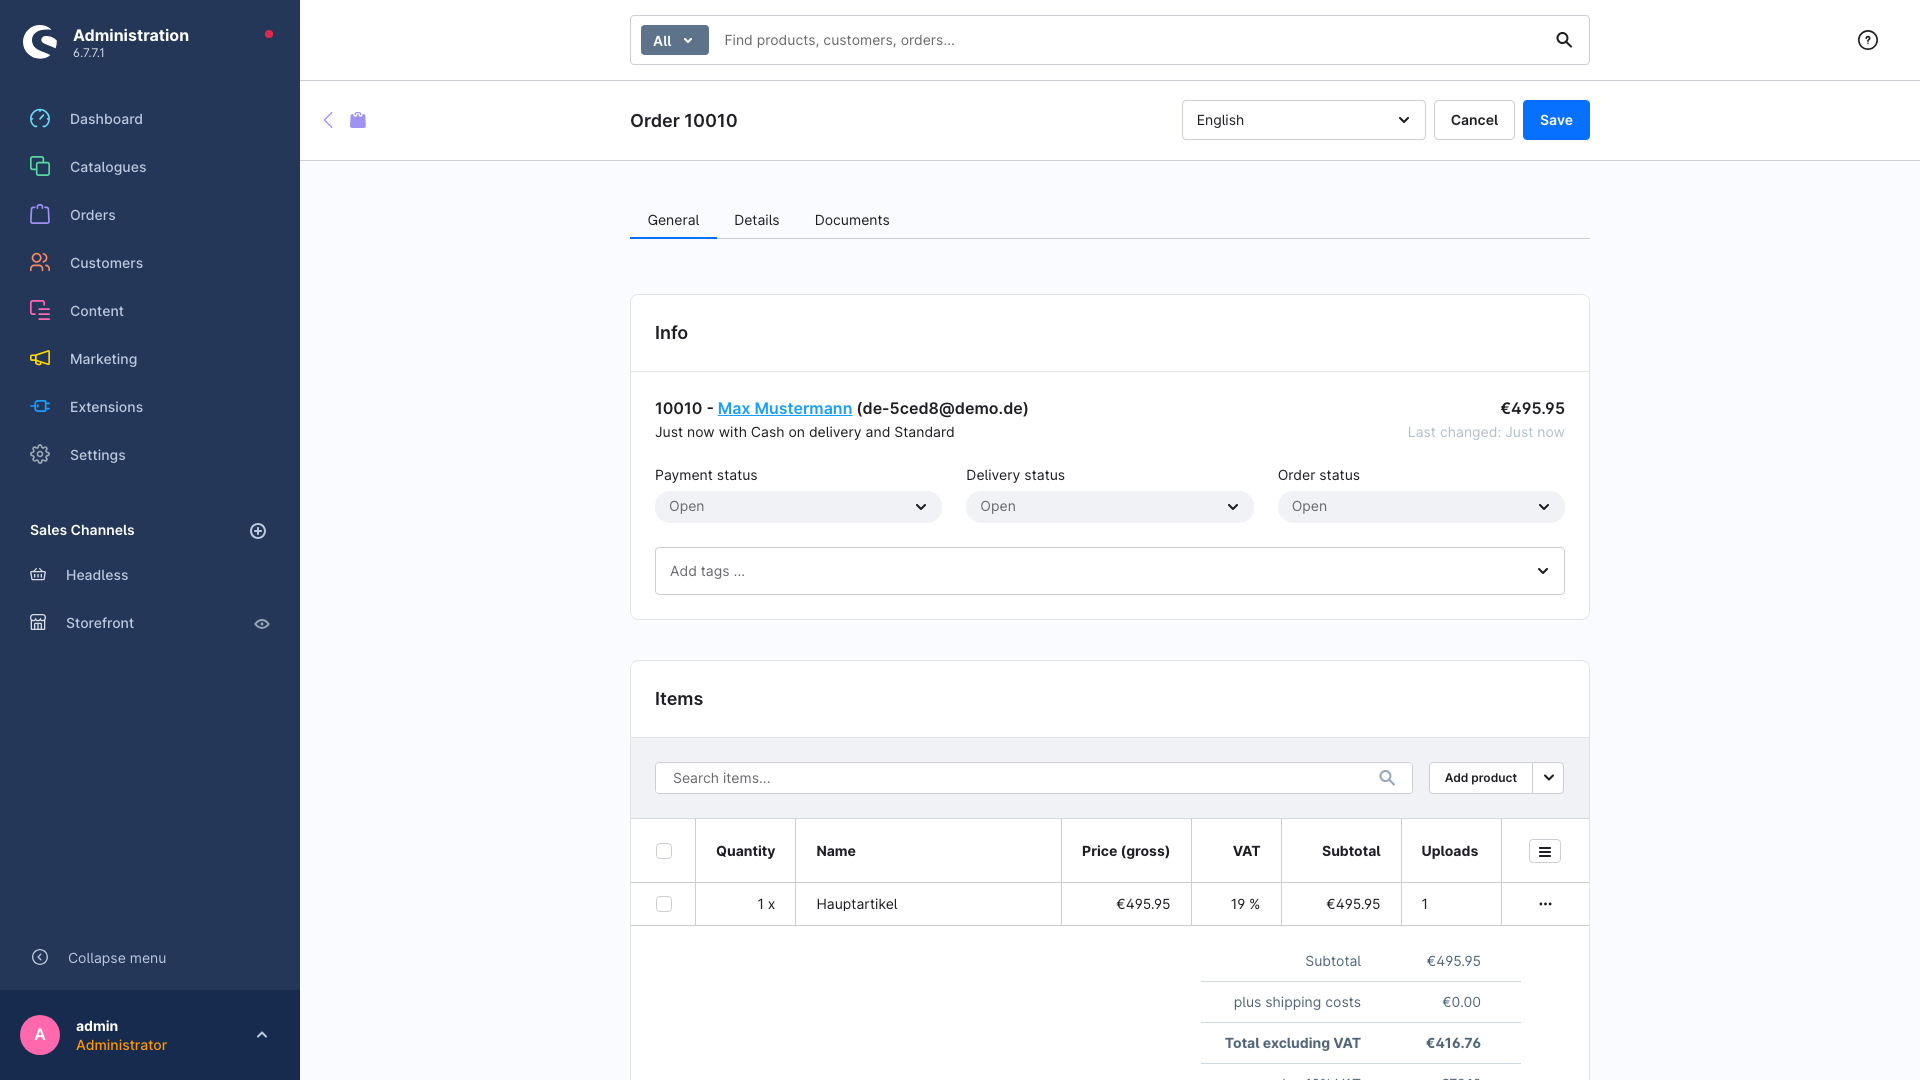The height and width of the screenshot is (1080, 1920).
Task: Switch to the Documents tab
Action: pos(851,220)
